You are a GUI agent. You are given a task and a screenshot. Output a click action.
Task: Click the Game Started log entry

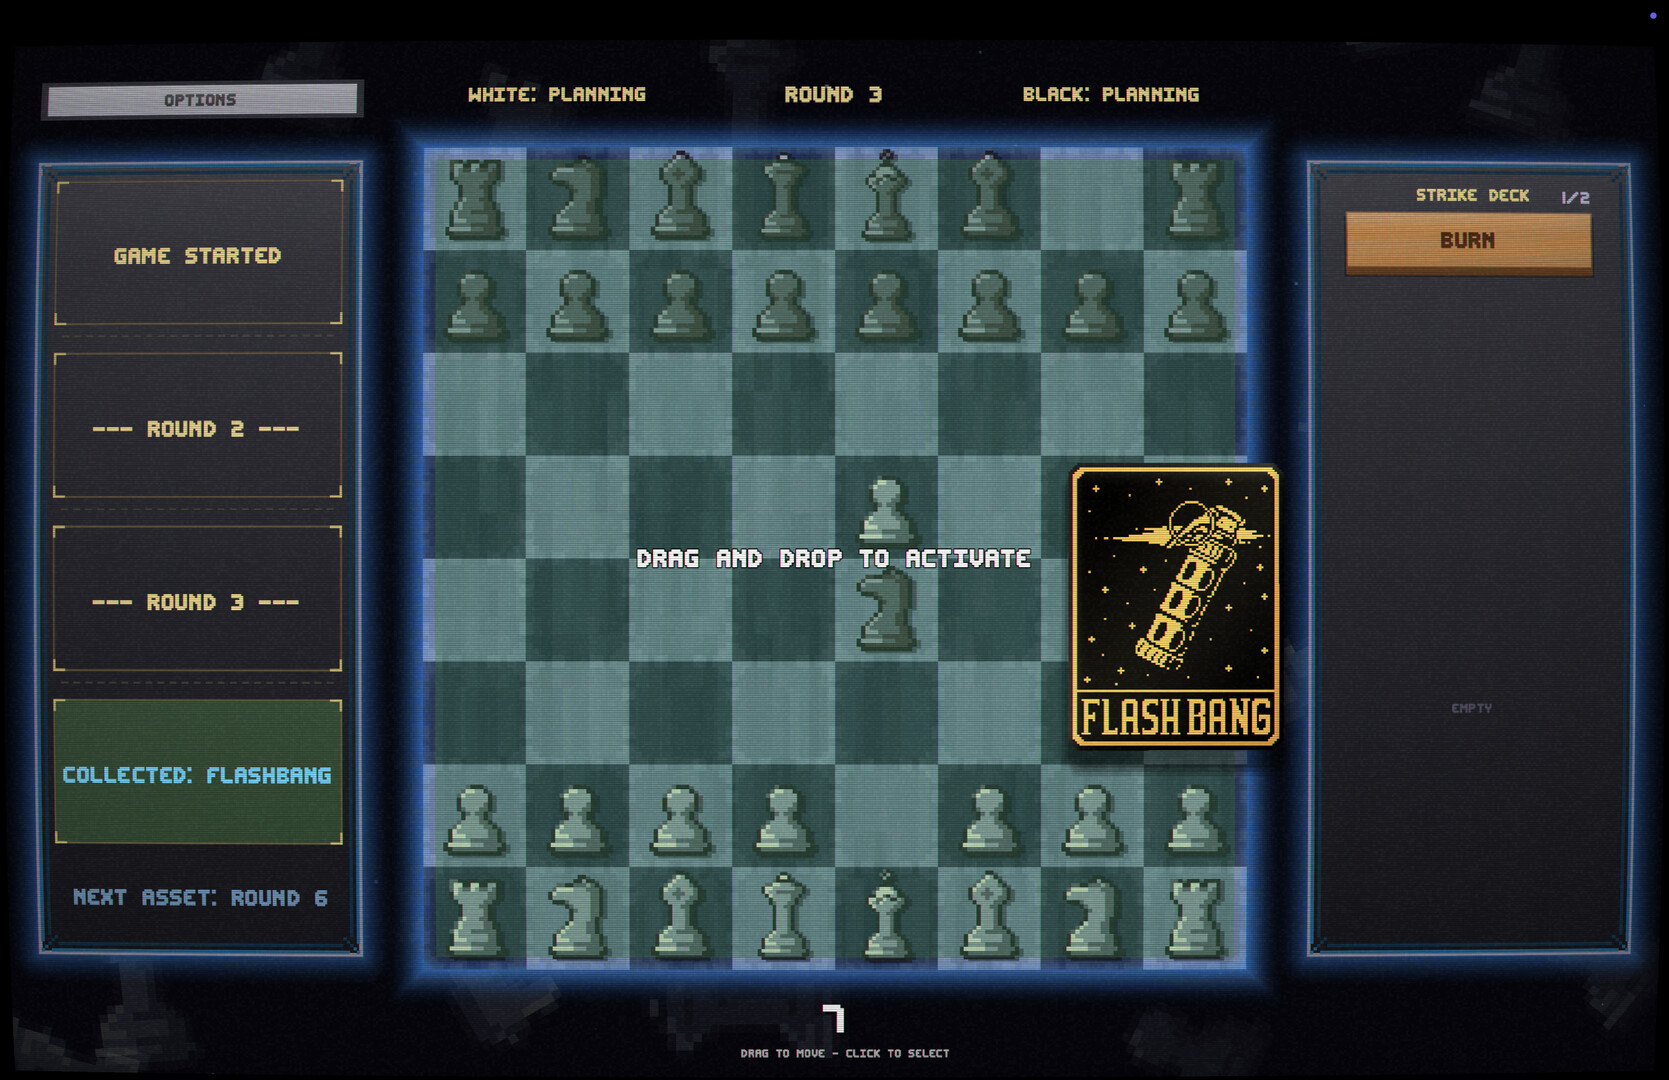point(197,256)
